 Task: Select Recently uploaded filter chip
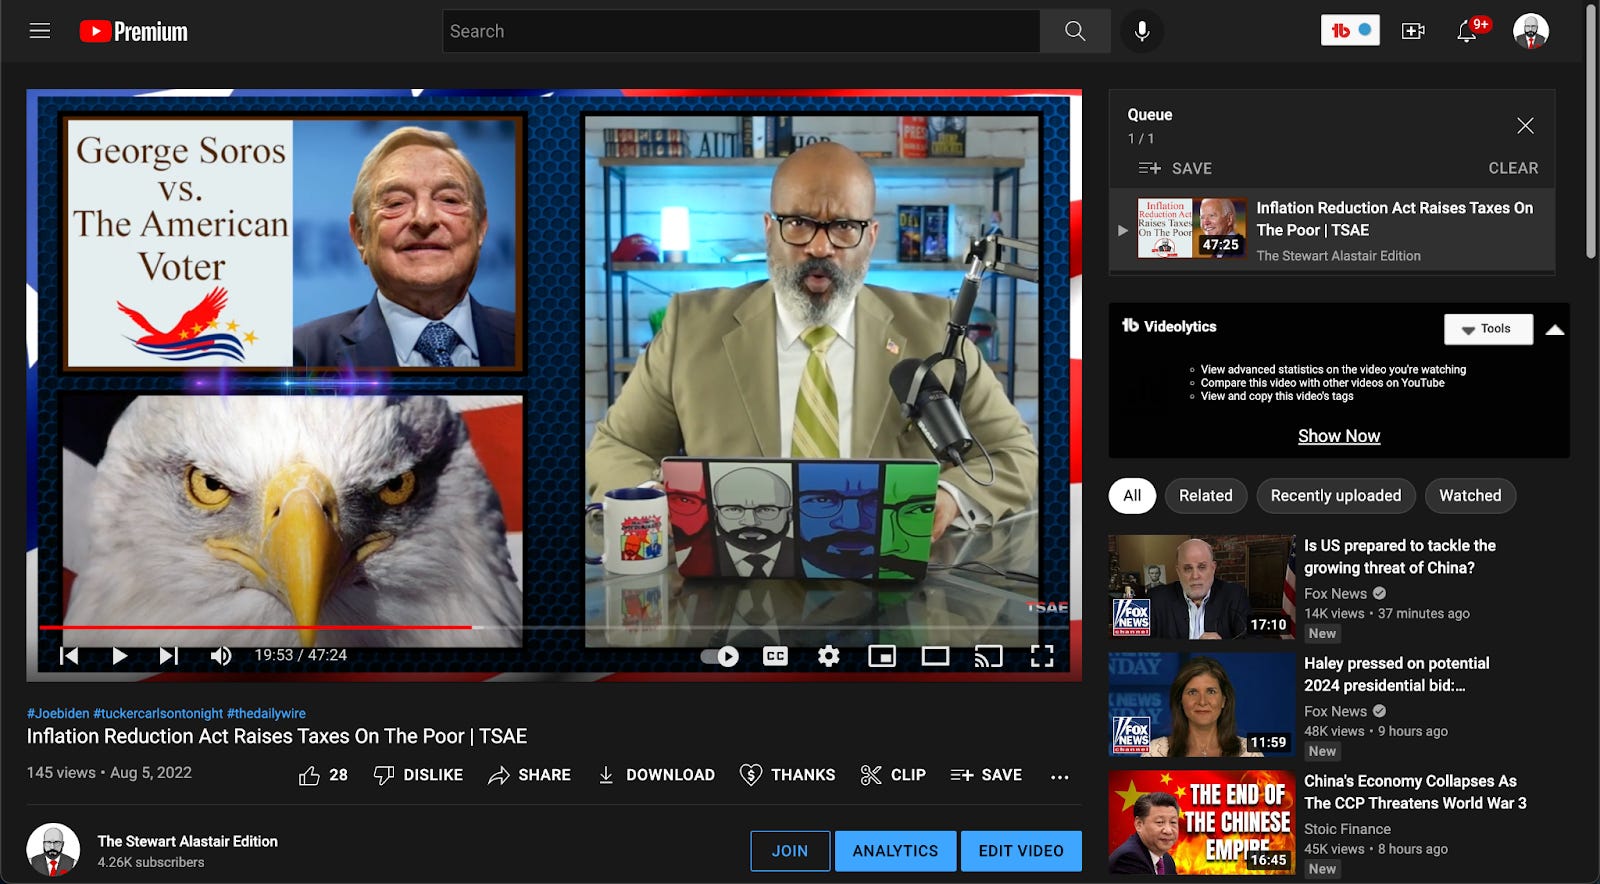[x=1336, y=495]
